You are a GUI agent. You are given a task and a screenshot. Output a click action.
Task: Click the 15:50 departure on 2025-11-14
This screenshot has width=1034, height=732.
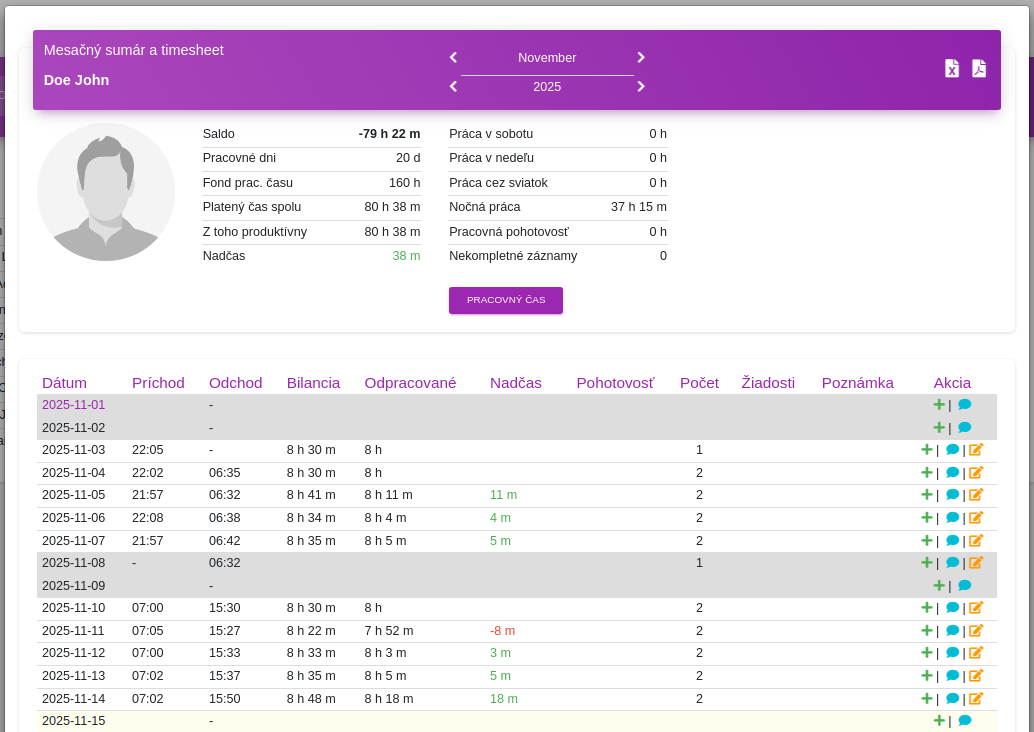[x=225, y=699]
